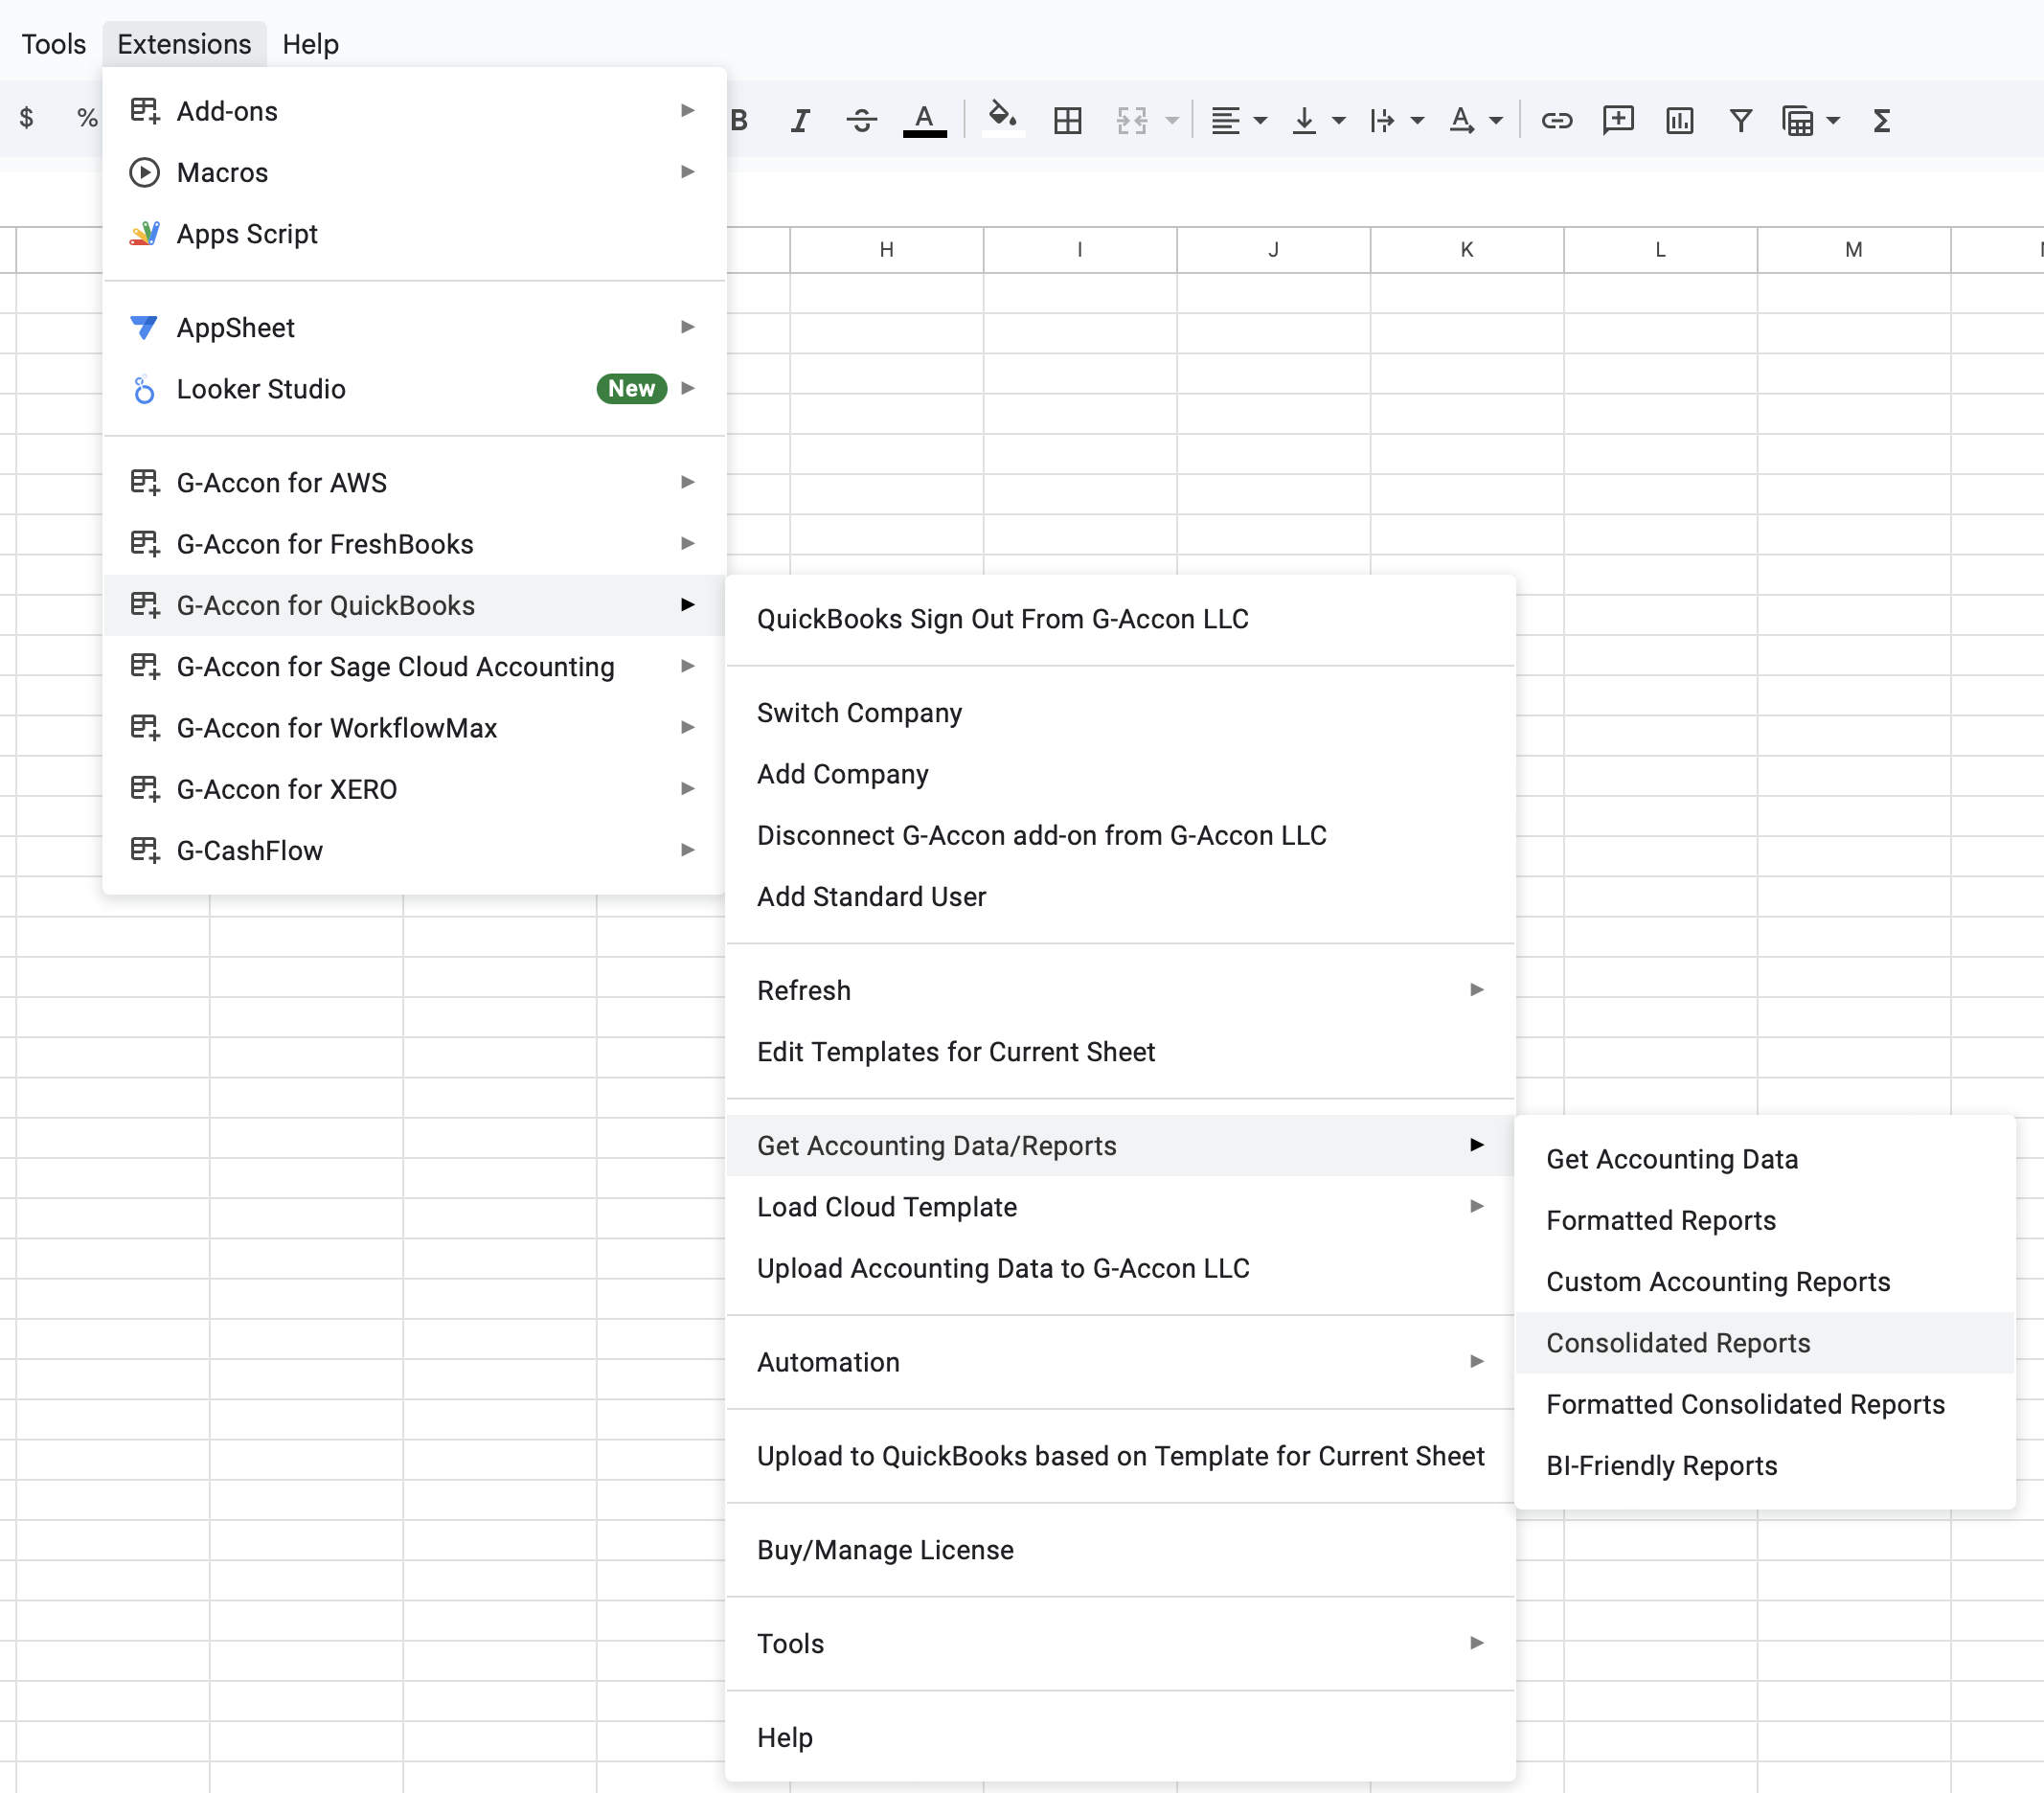Expand filter views dropdown arrow
2044x1793 pixels.
[x=1833, y=121]
